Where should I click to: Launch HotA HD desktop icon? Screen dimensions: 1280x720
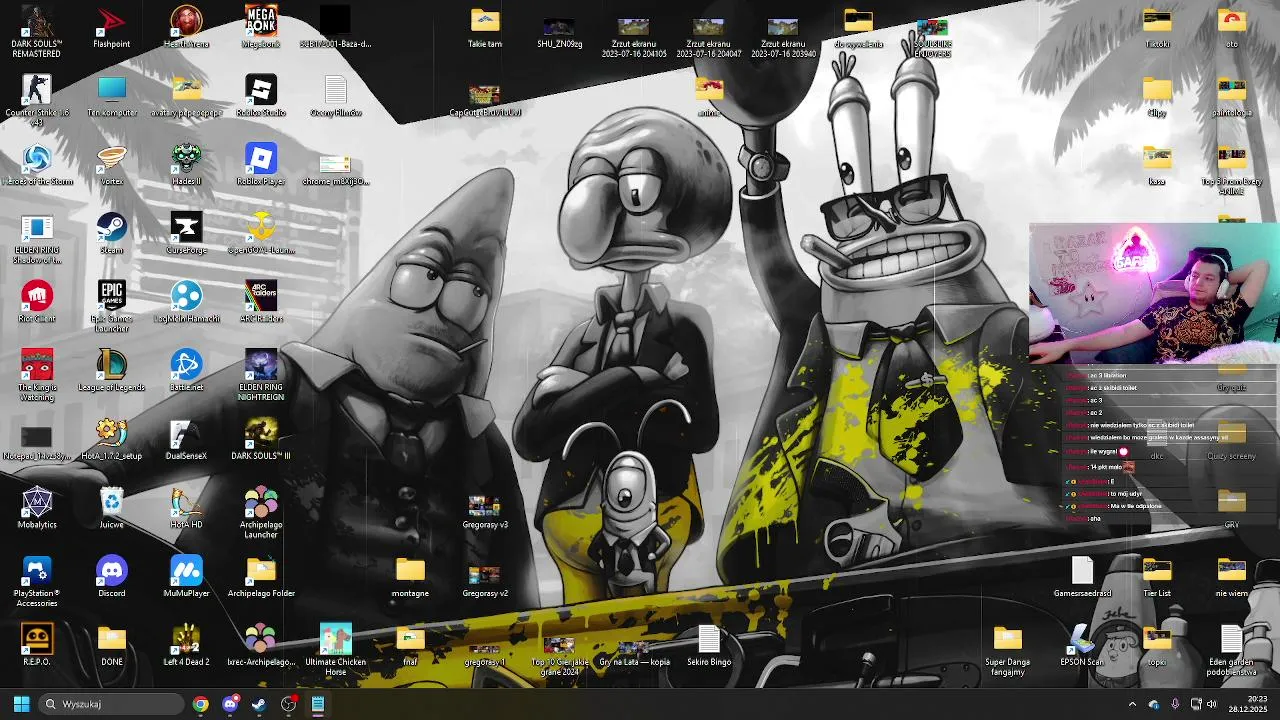pyautogui.click(x=186, y=508)
